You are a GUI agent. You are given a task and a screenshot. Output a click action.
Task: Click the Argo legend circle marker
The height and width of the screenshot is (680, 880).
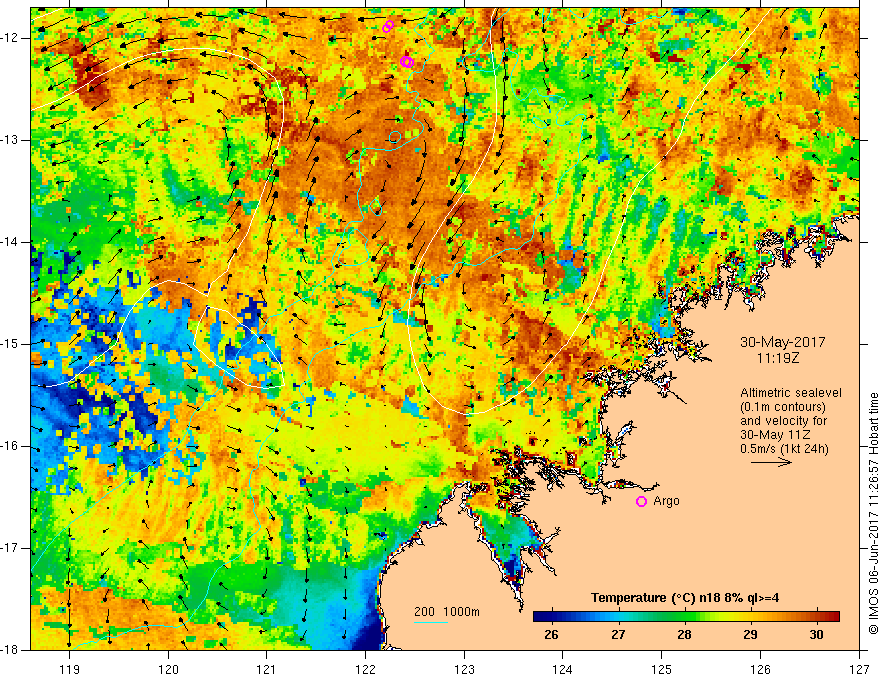[641, 502]
